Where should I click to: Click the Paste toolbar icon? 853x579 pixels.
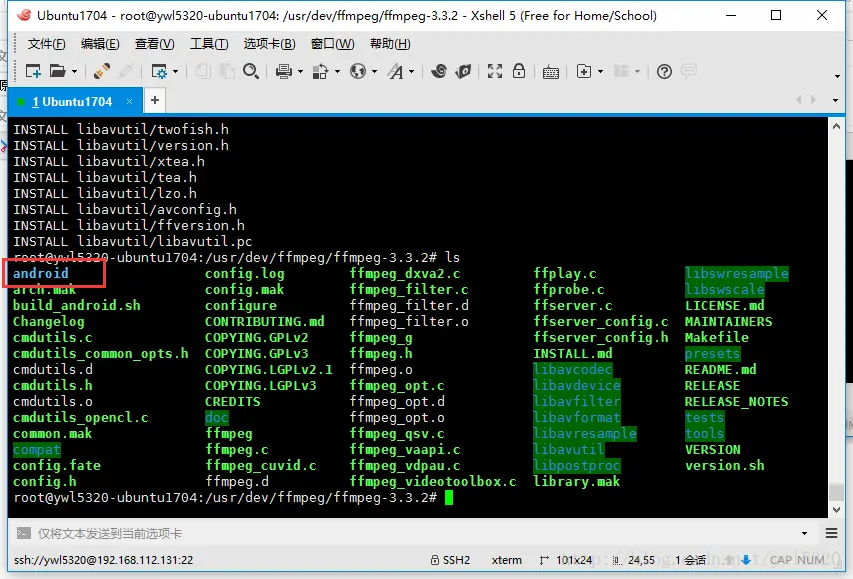227,71
